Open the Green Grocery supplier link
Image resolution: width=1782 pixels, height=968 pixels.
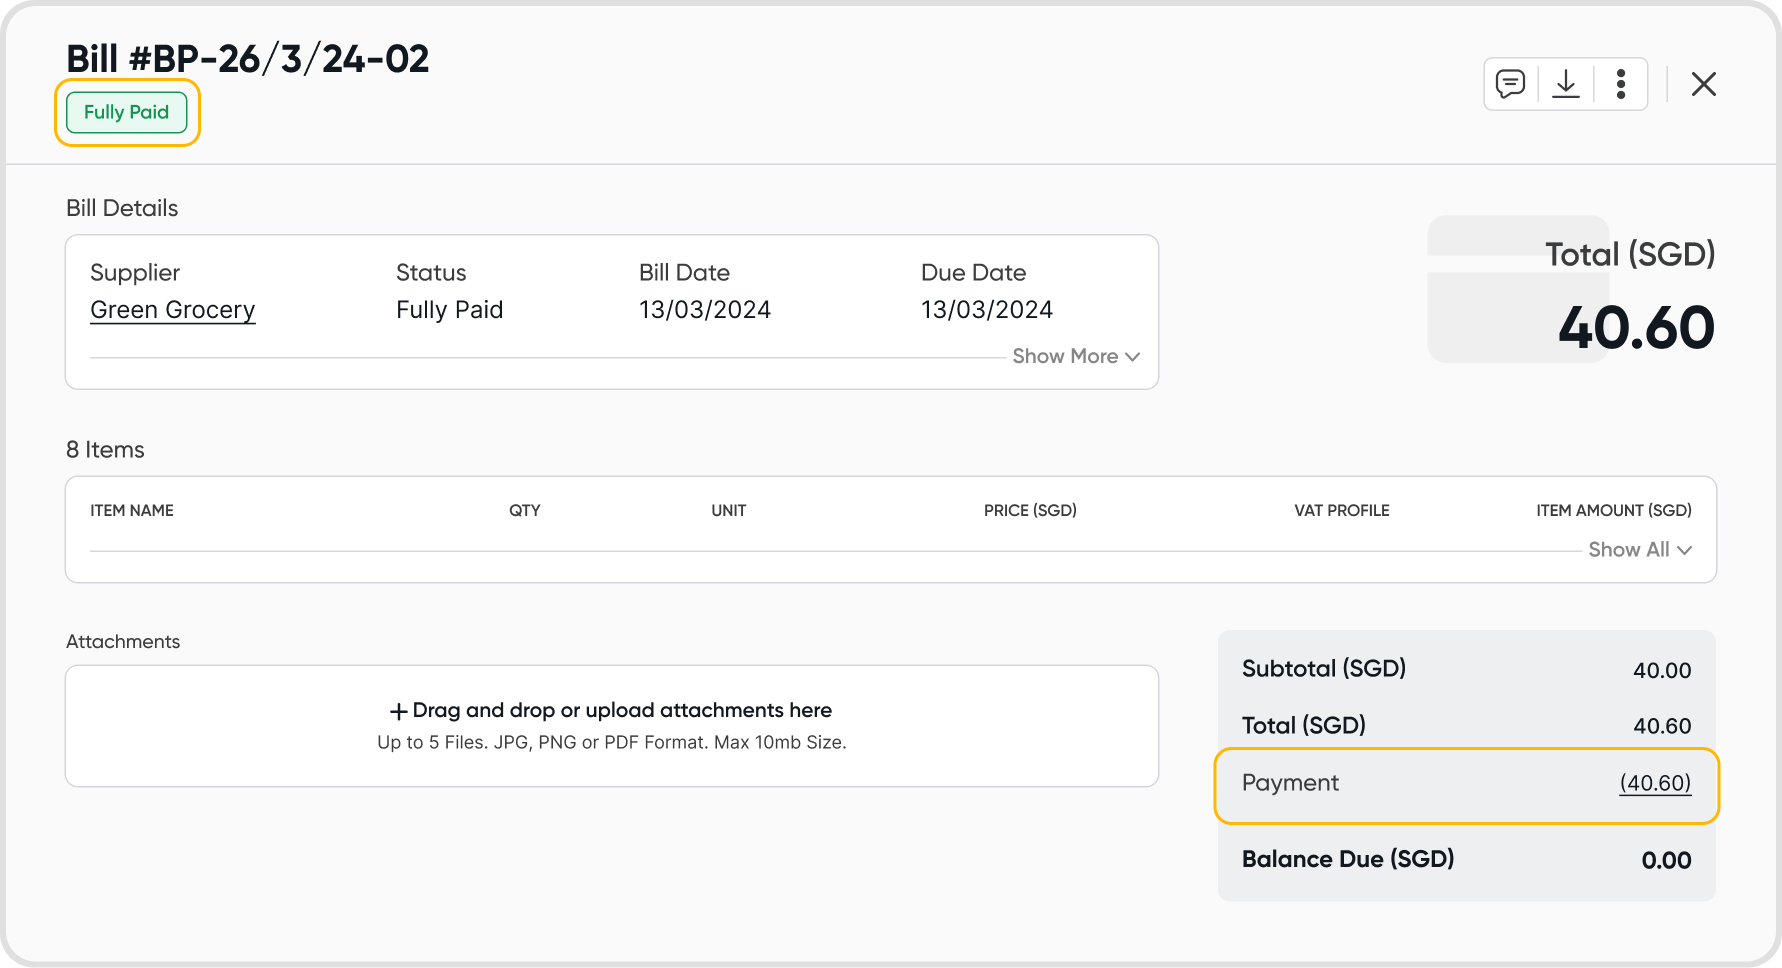coord(173,310)
